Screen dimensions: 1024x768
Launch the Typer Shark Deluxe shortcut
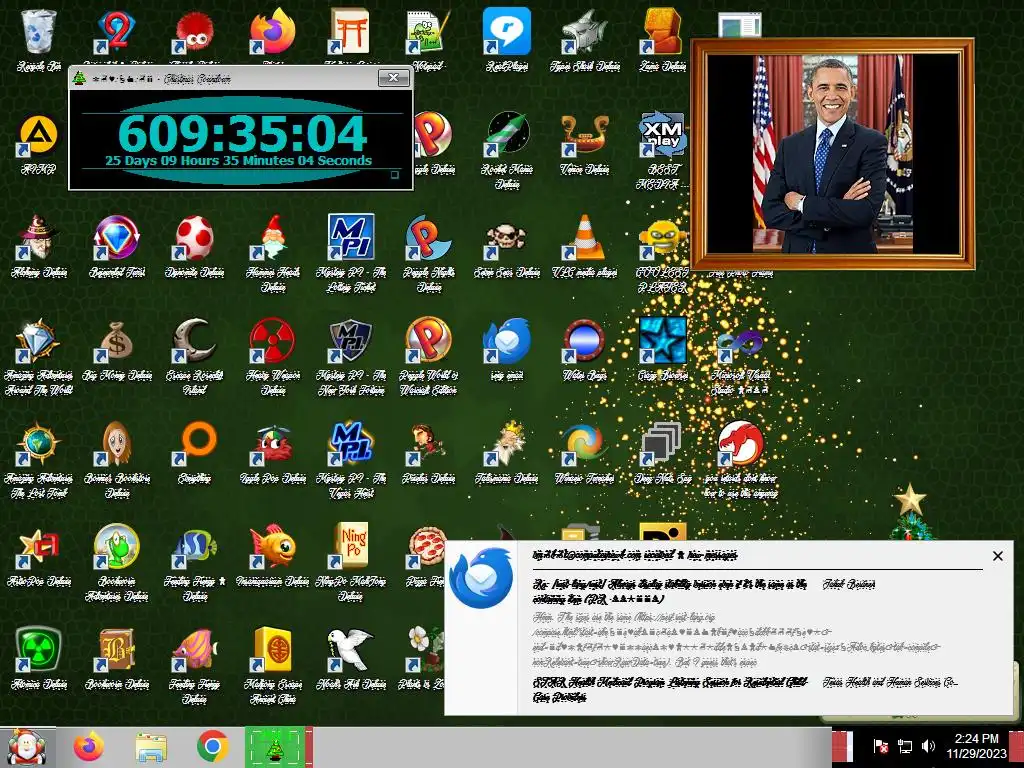pos(584,31)
